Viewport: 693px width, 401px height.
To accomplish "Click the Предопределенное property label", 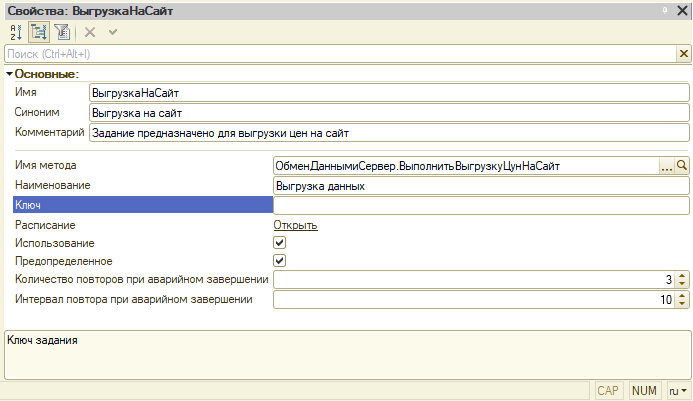I will (x=64, y=261).
